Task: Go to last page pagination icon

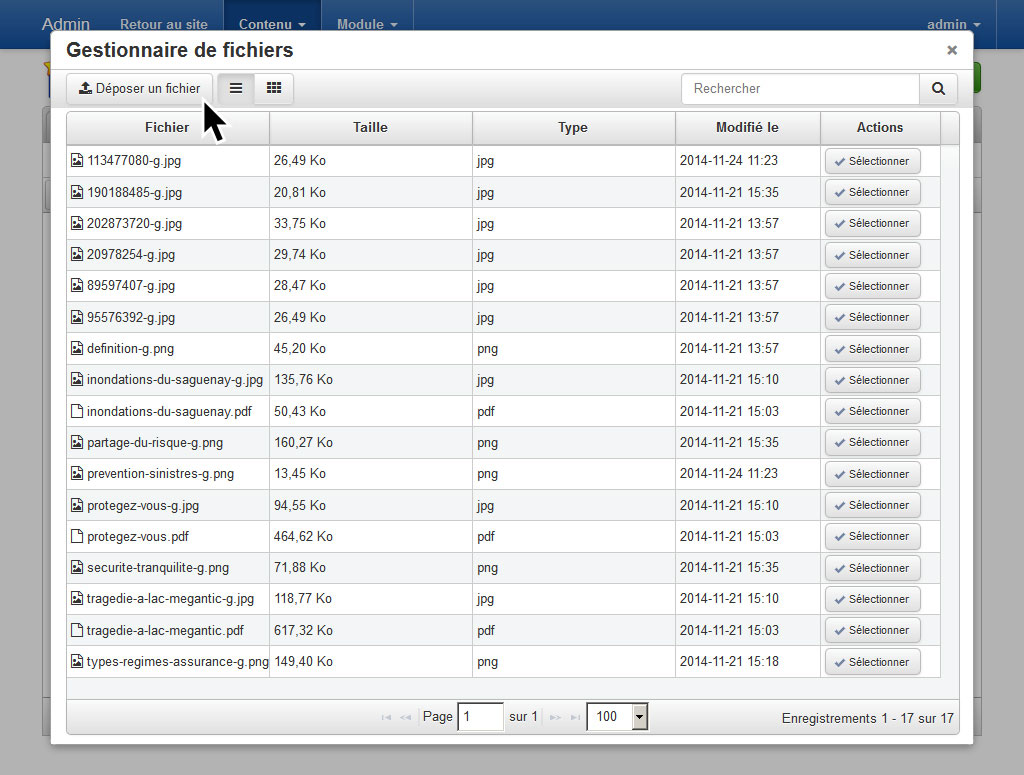Action: point(575,717)
